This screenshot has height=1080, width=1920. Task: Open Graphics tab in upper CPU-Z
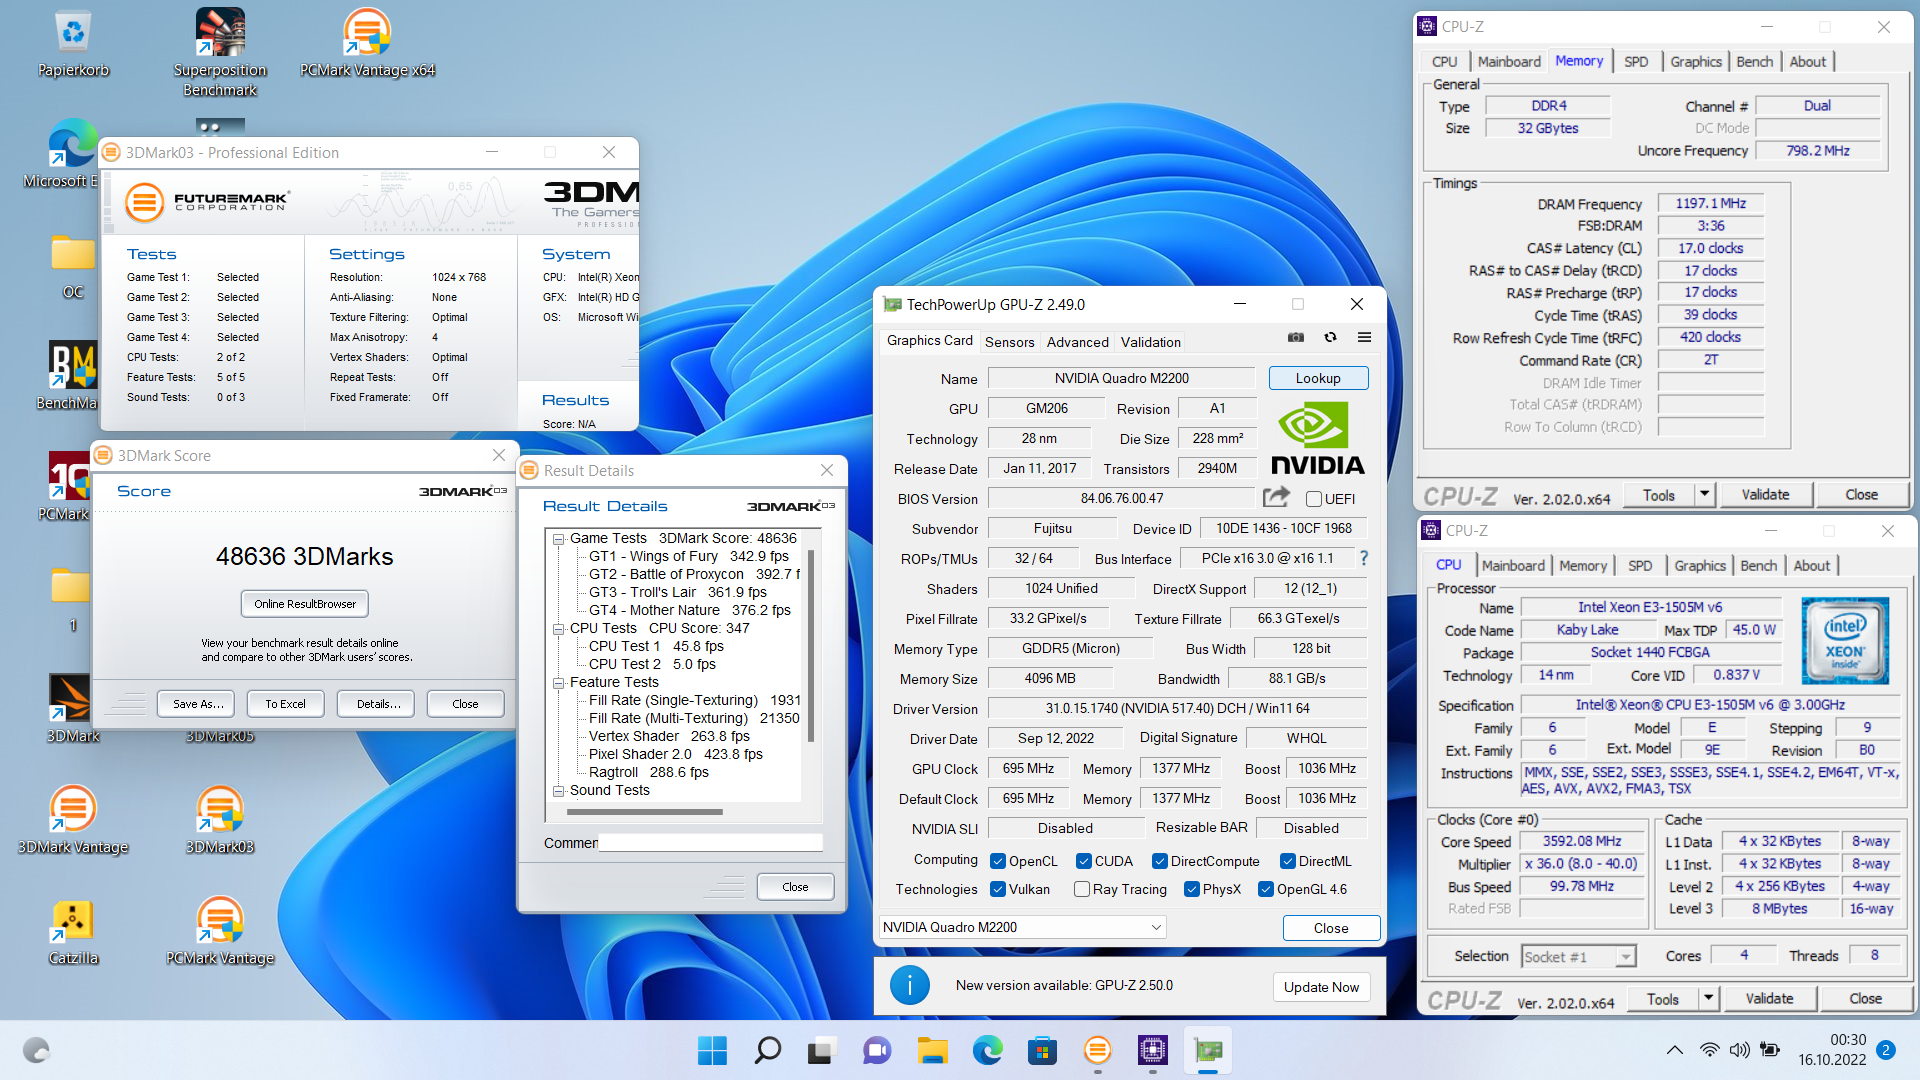tap(1696, 62)
